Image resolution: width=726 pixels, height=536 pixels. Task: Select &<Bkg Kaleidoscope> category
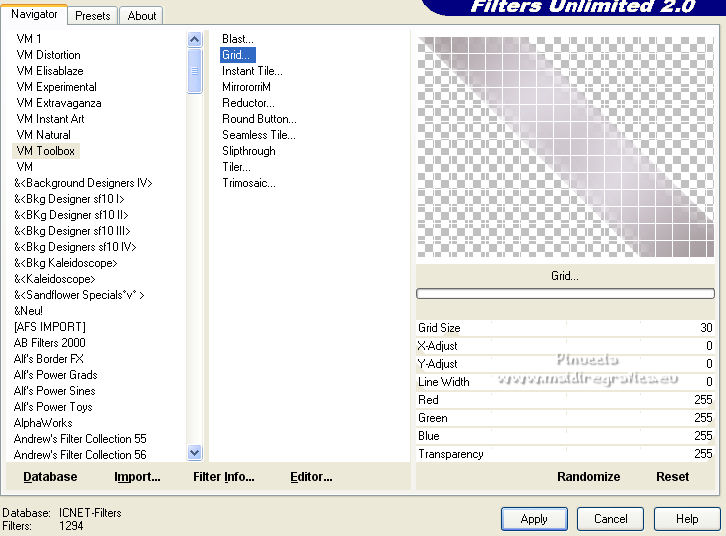click(65, 263)
